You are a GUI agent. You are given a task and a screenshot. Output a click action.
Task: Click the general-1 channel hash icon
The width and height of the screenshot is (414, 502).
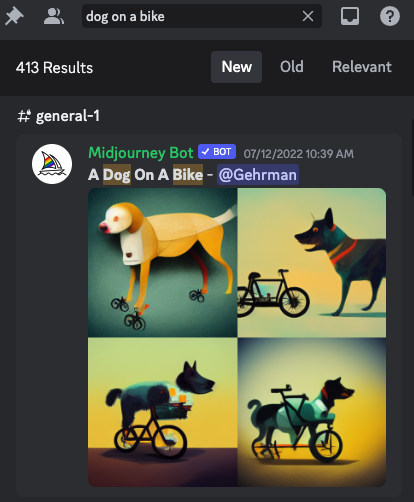click(x=24, y=116)
